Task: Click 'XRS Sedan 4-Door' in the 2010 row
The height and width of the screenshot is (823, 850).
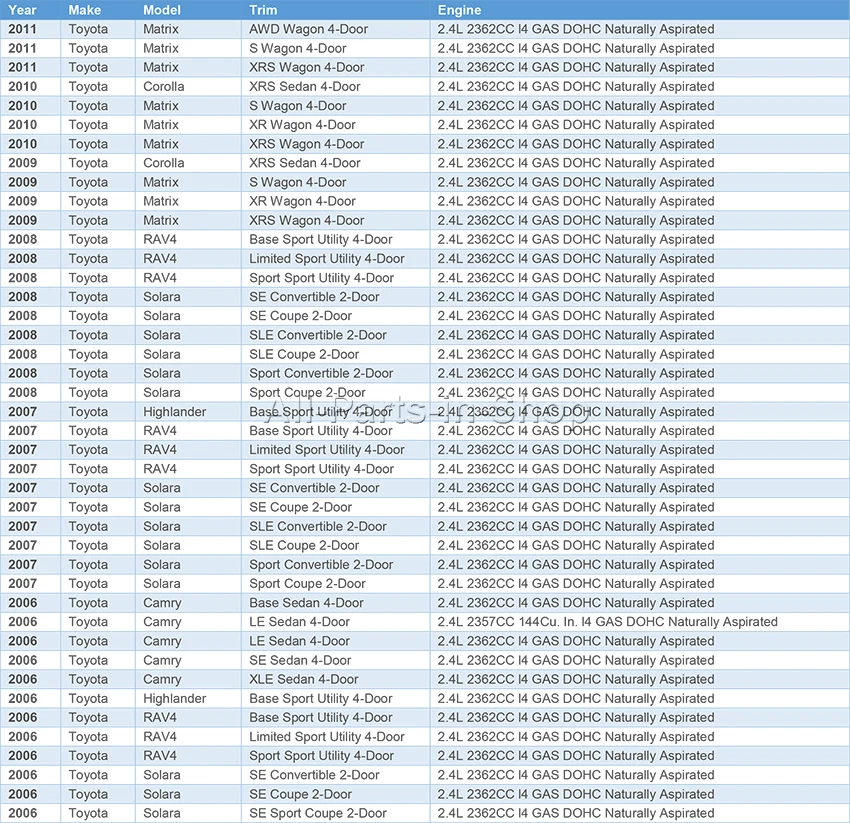Action: pyautogui.click(x=305, y=86)
